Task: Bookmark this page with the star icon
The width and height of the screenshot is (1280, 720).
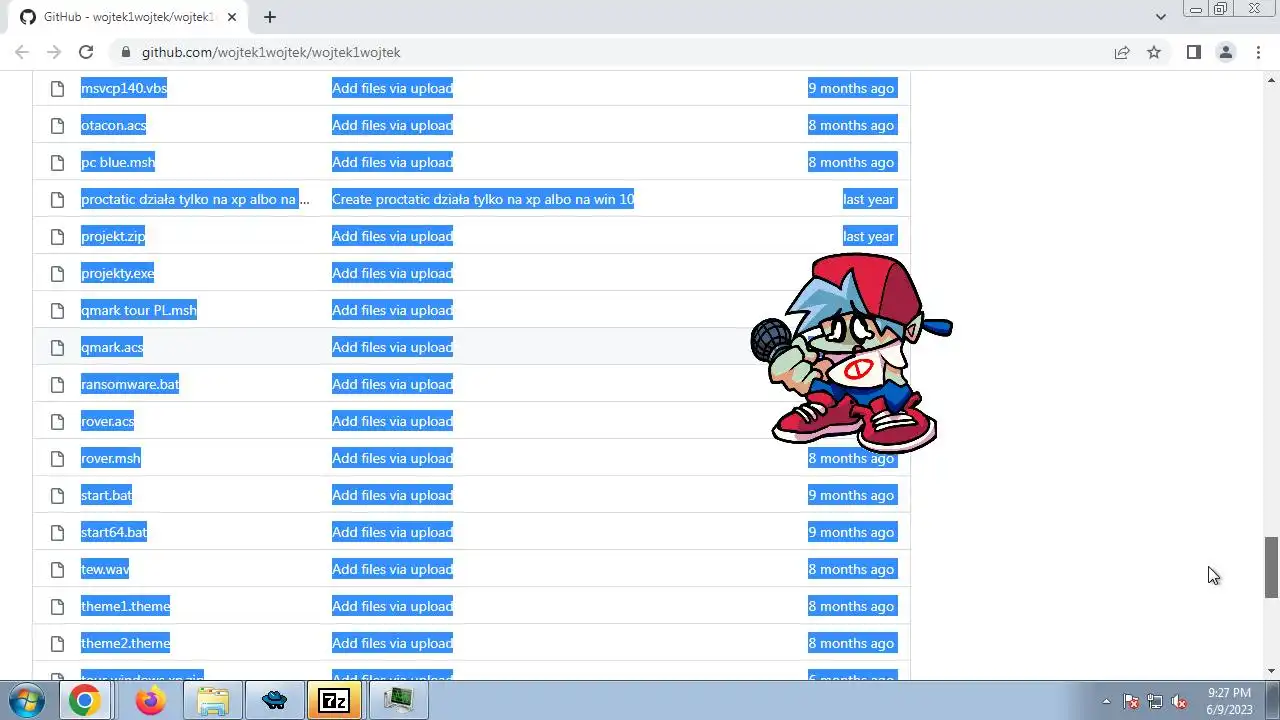Action: point(1154,52)
